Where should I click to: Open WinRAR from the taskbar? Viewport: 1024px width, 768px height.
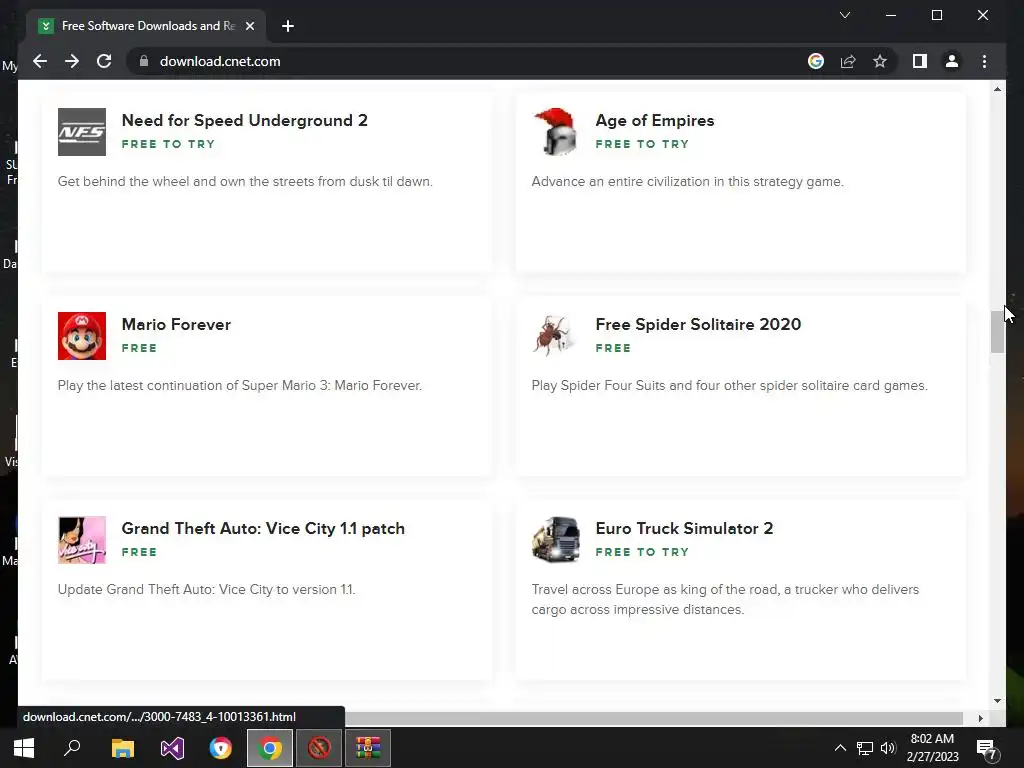click(x=368, y=748)
